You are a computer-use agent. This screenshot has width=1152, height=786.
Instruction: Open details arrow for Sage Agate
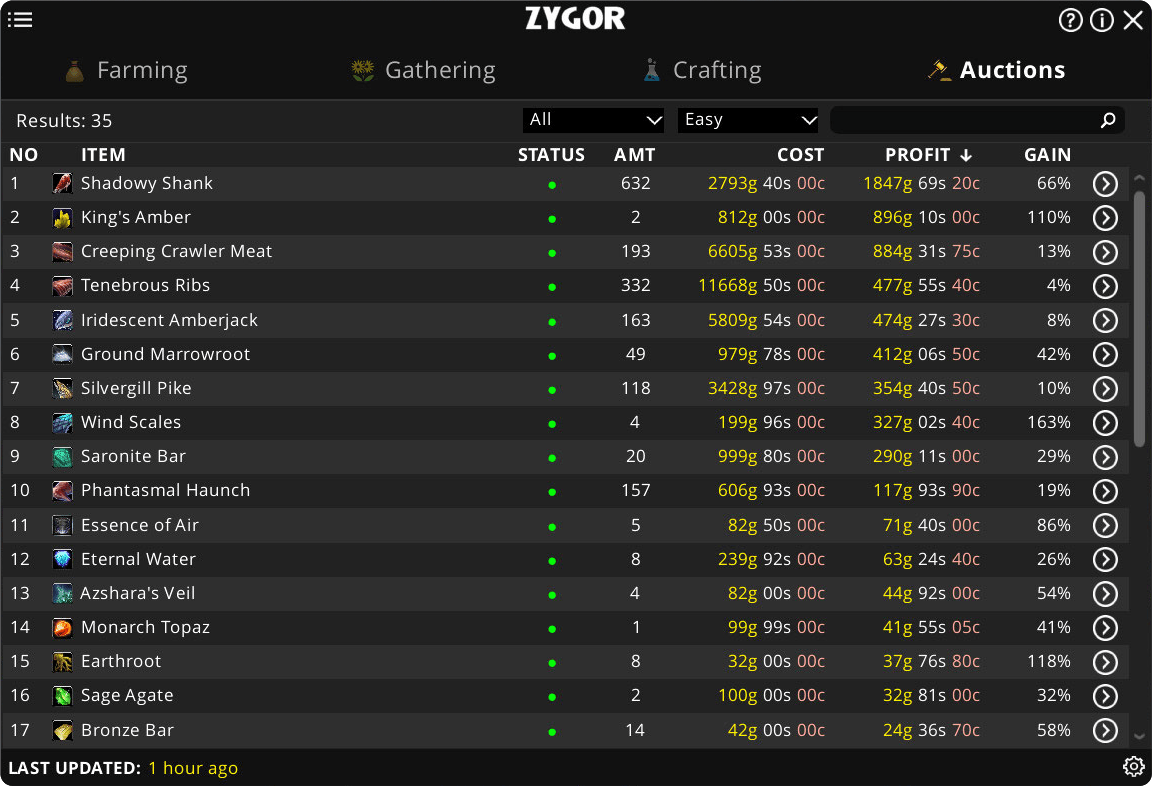coord(1105,696)
